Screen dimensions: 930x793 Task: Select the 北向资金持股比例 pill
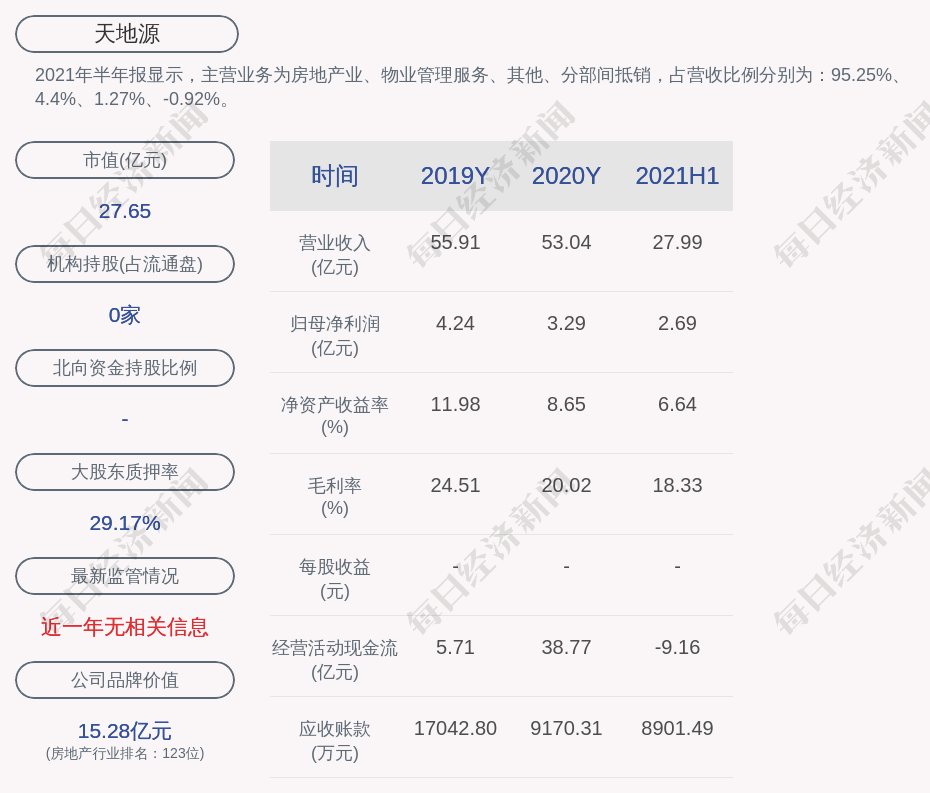point(125,368)
